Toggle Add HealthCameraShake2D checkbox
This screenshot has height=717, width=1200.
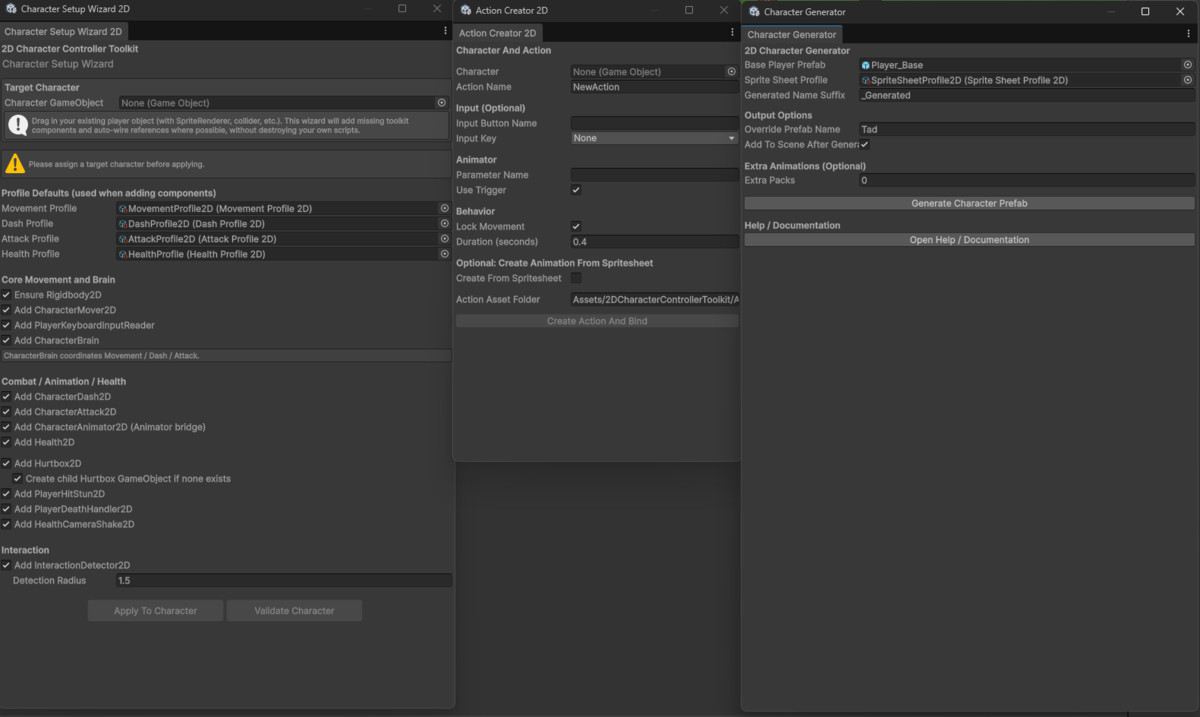point(6,524)
